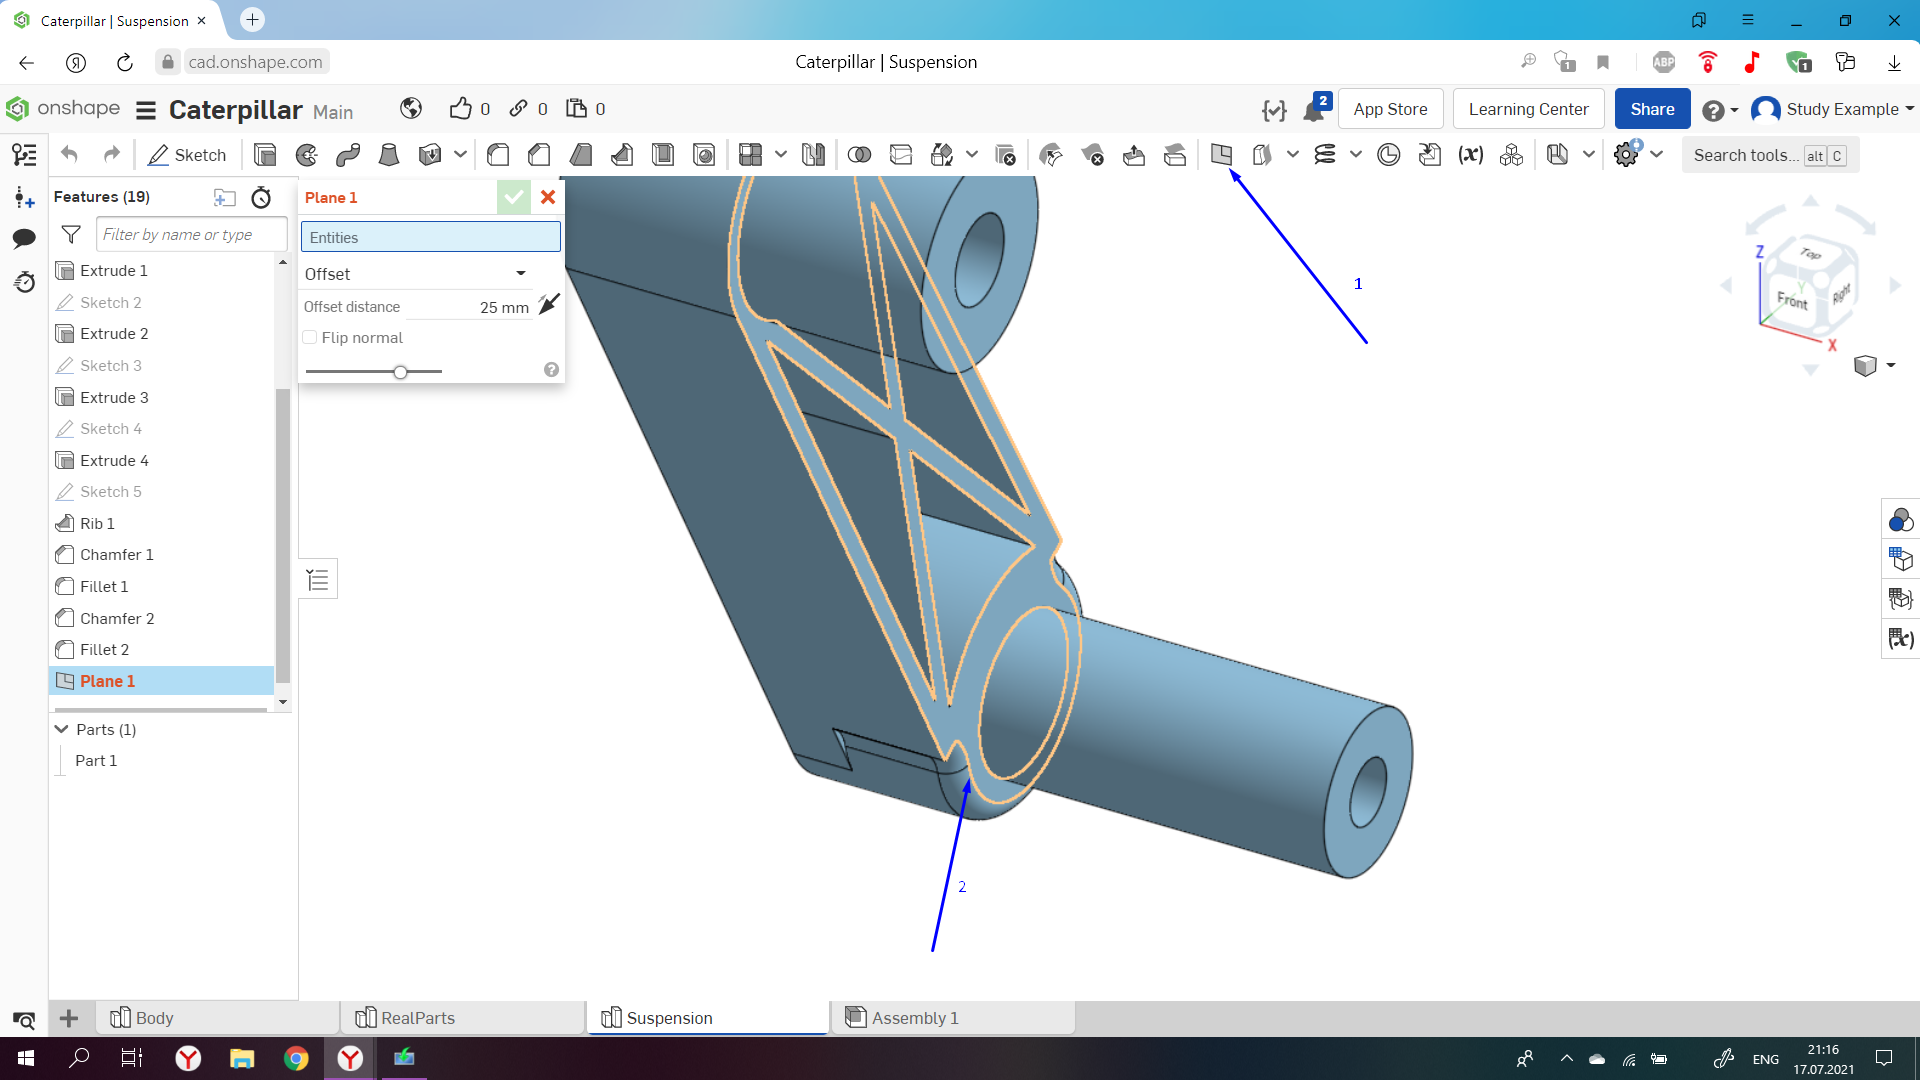The width and height of the screenshot is (1920, 1080).
Task: Select the Replace face tool
Action: pyautogui.click(x=1175, y=155)
